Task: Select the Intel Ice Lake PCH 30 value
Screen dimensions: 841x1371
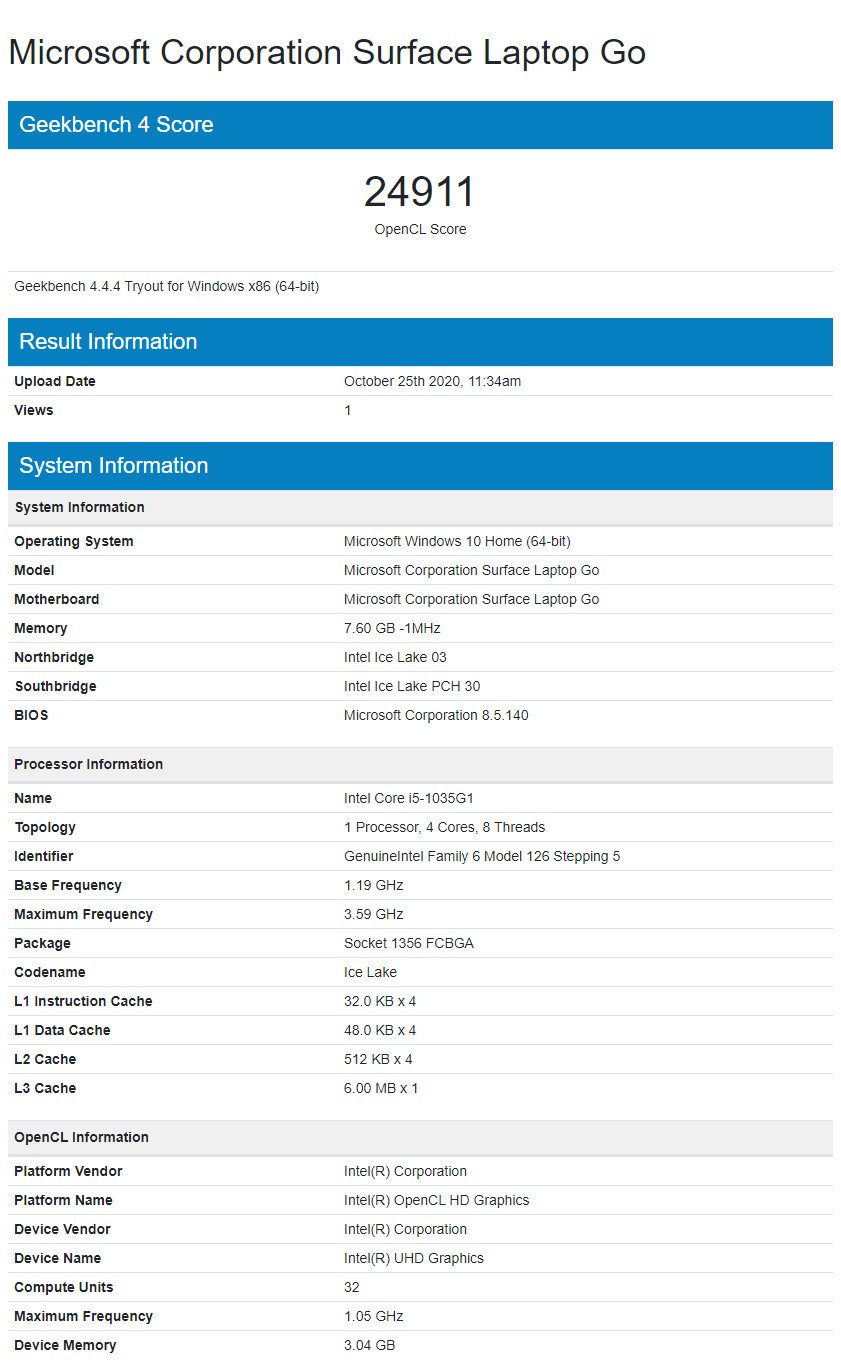Action: [x=412, y=686]
